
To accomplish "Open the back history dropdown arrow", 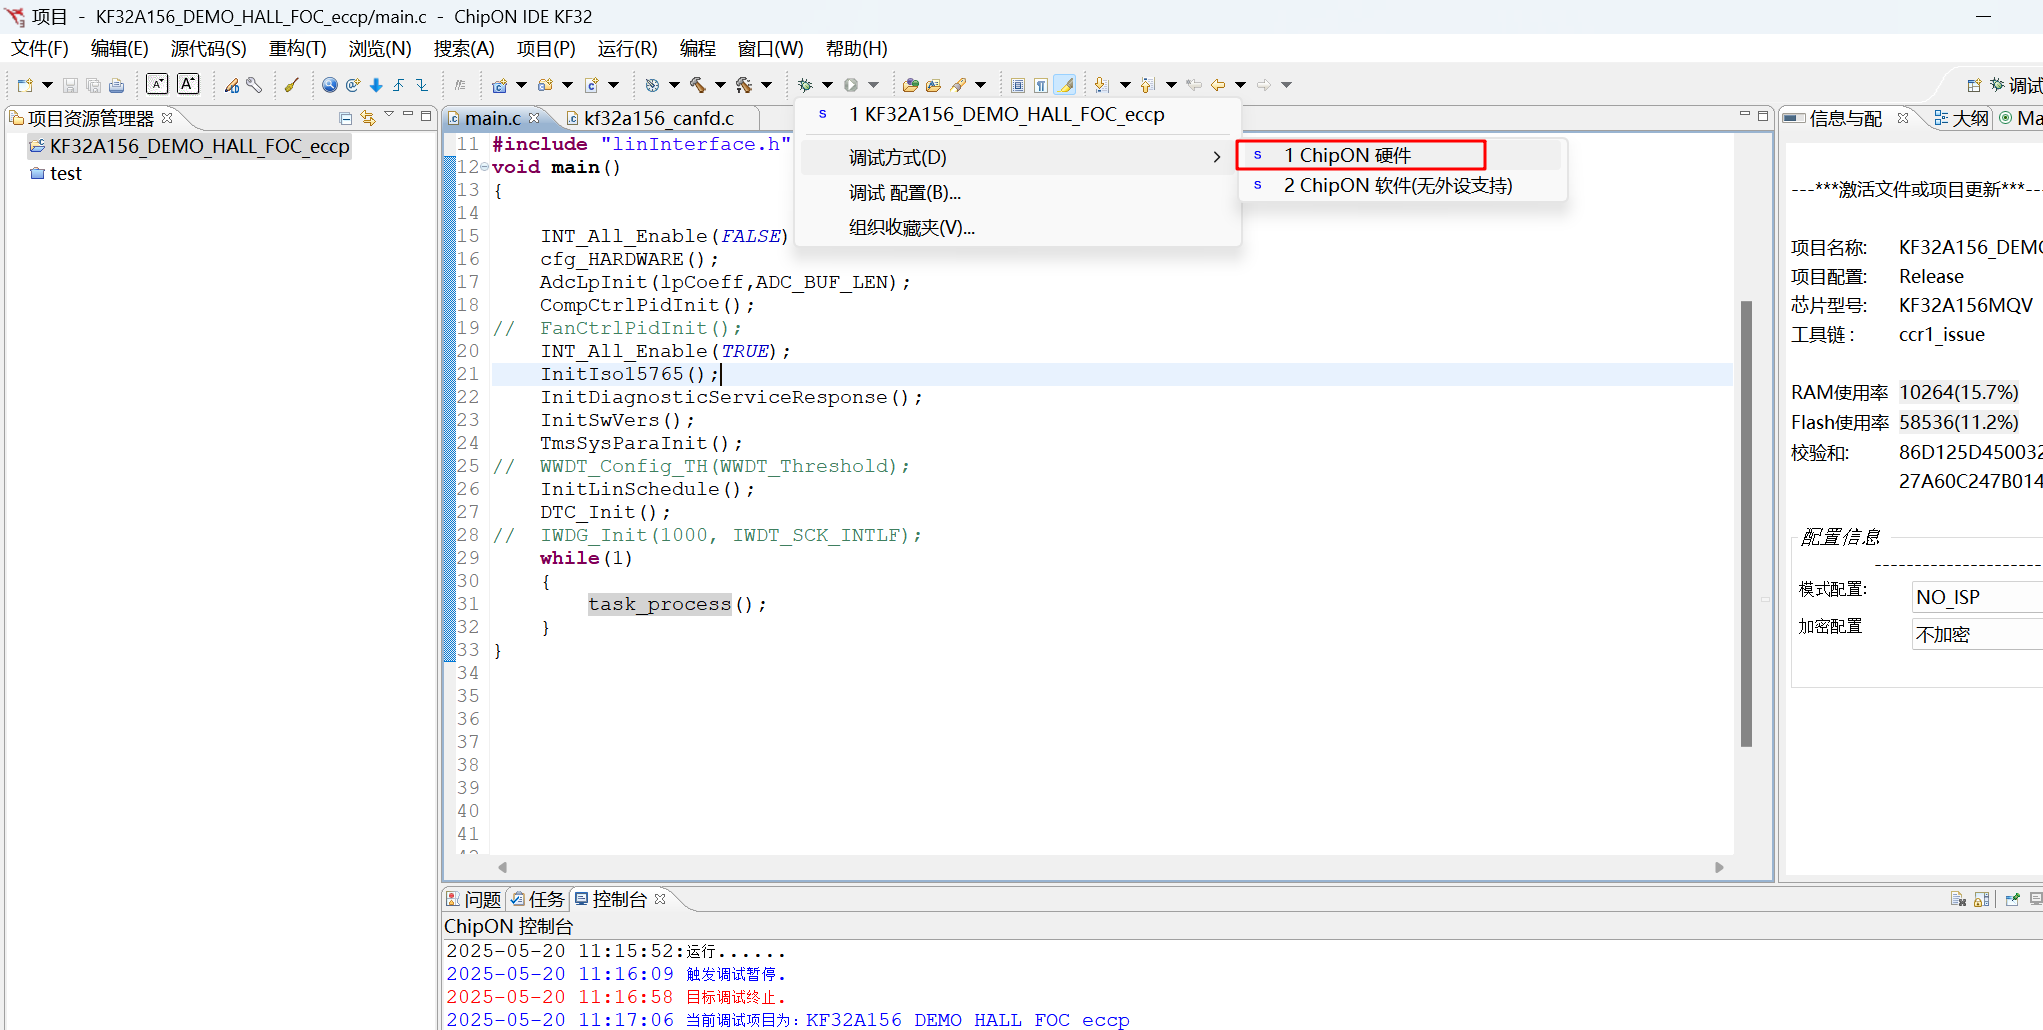I will [x=1240, y=85].
